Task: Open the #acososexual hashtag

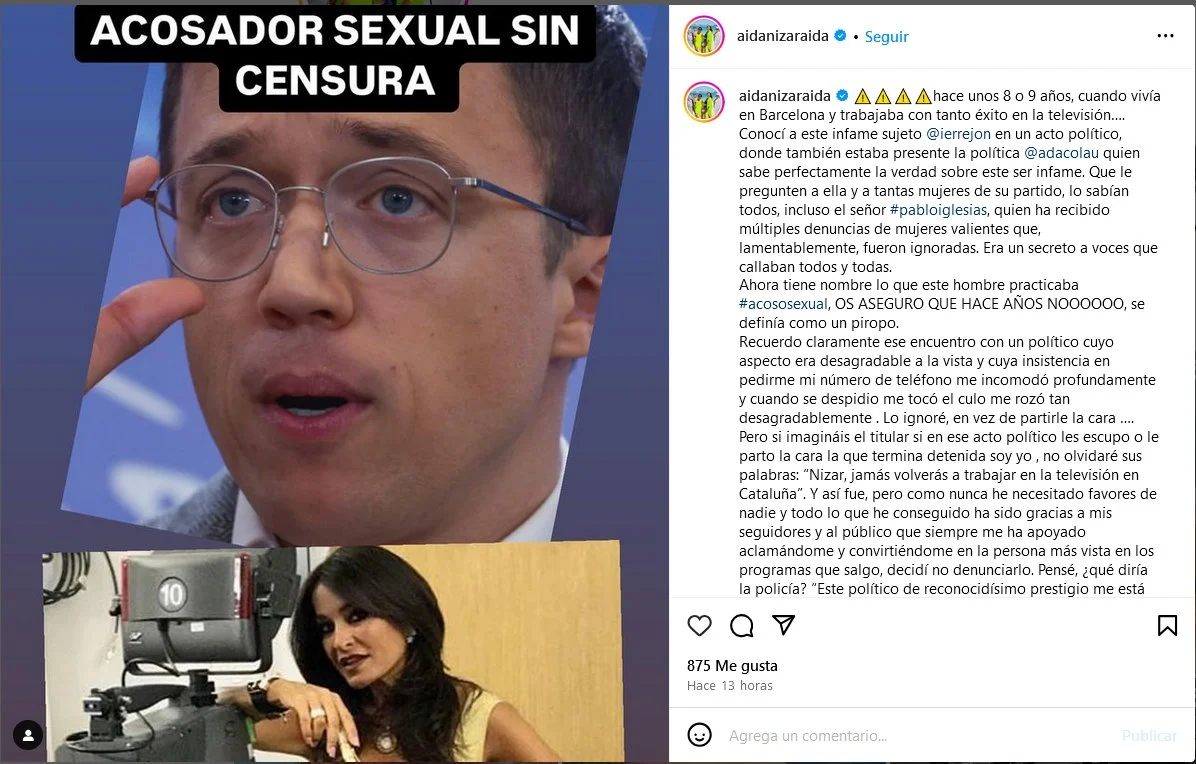Action: pyautogui.click(x=783, y=304)
